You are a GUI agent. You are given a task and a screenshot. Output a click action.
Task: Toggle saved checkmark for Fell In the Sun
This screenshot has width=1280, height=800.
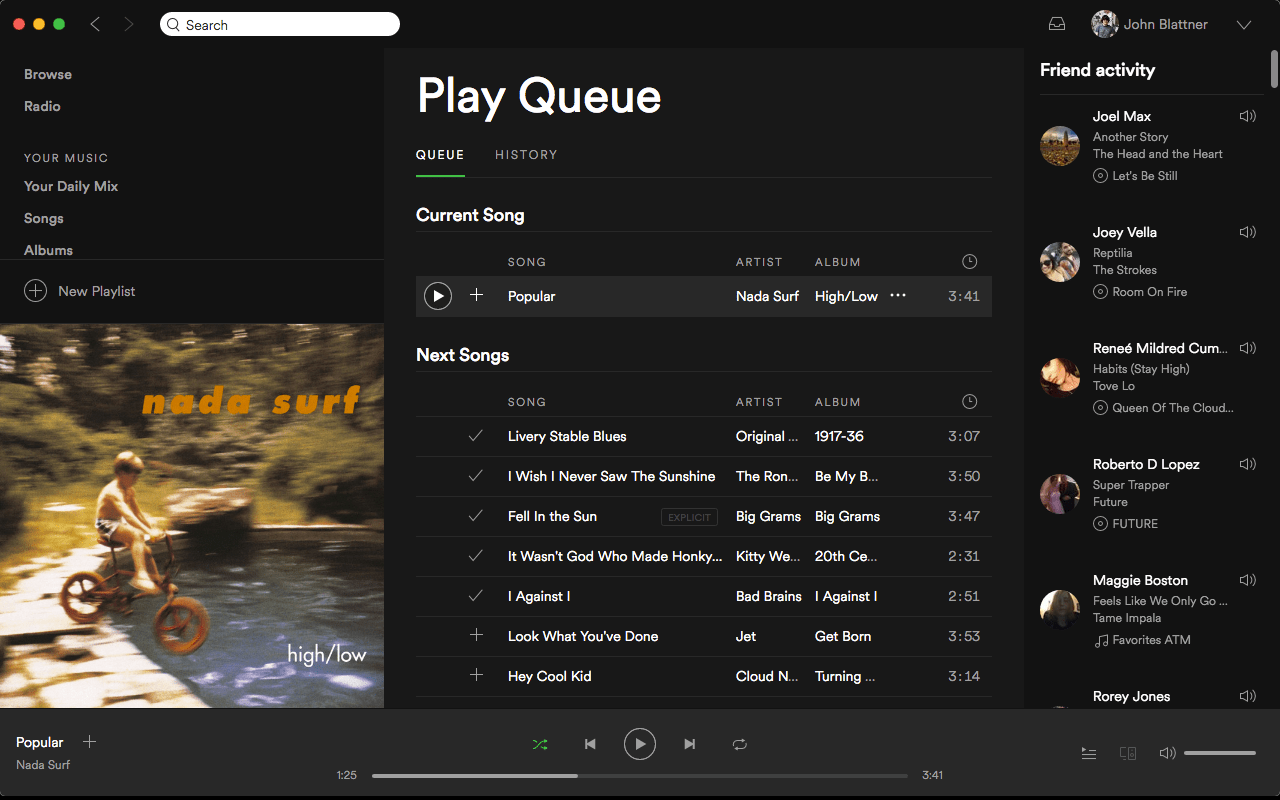tap(476, 515)
